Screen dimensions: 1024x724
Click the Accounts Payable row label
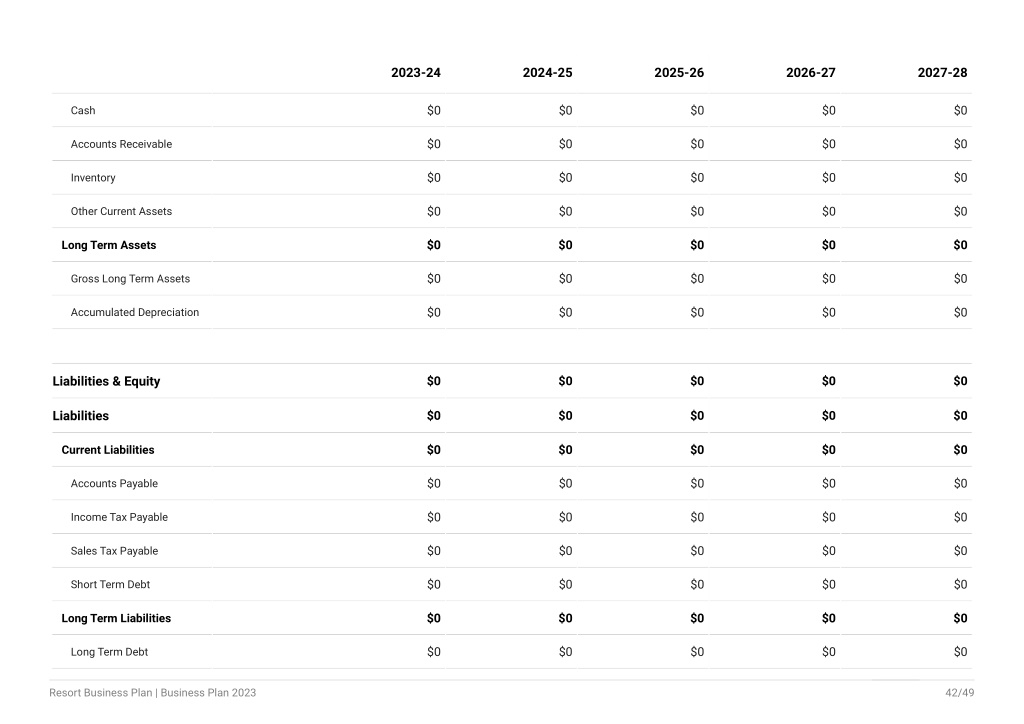[x=114, y=484]
